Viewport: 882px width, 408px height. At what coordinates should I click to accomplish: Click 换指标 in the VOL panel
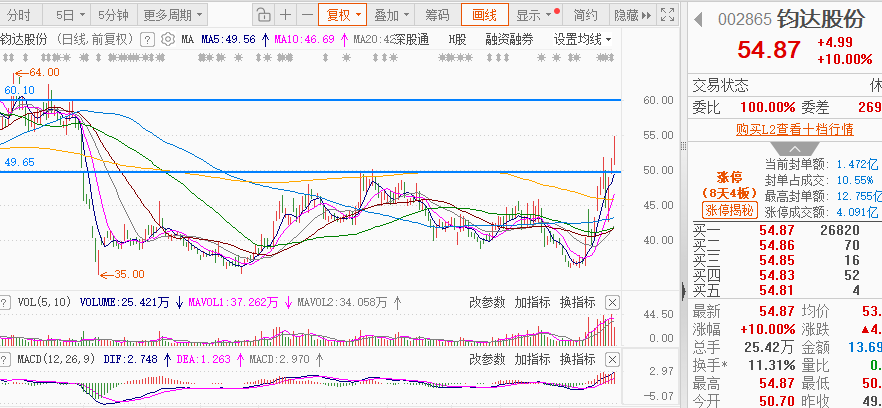(577, 303)
